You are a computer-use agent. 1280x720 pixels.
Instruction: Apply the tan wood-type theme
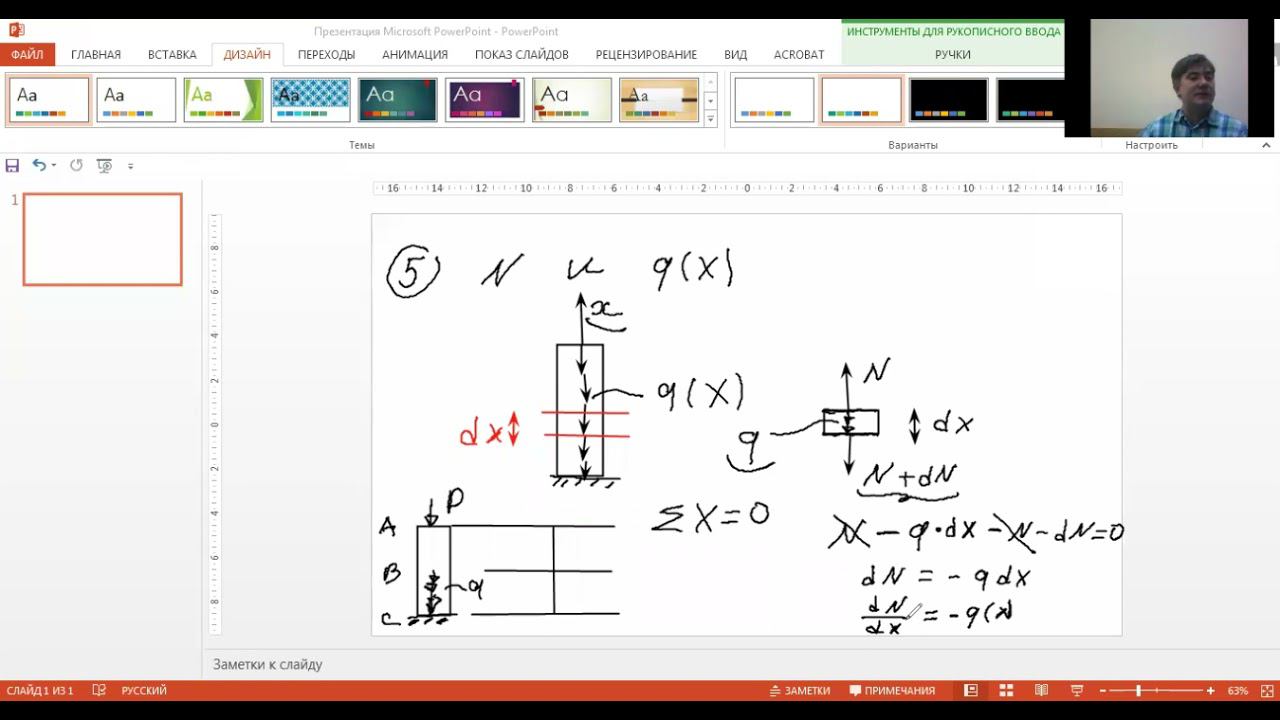(x=659, y=100)
